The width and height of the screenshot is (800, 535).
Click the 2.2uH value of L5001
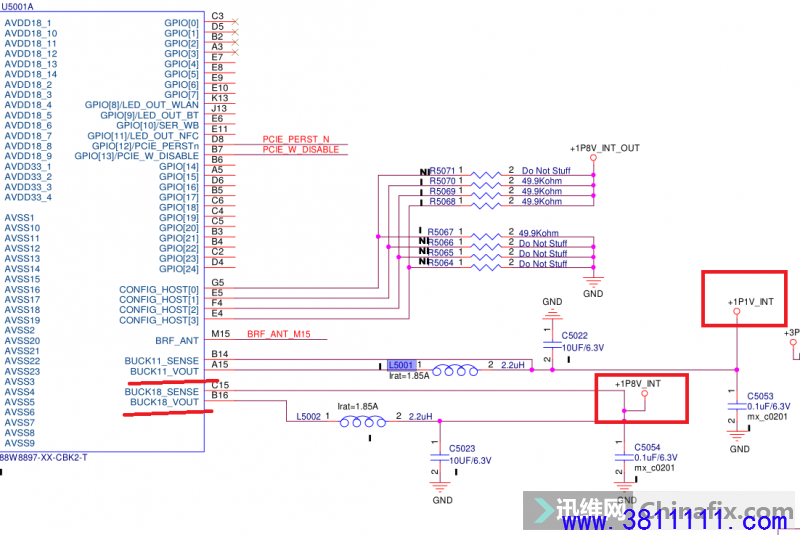[x=513, y=365]
